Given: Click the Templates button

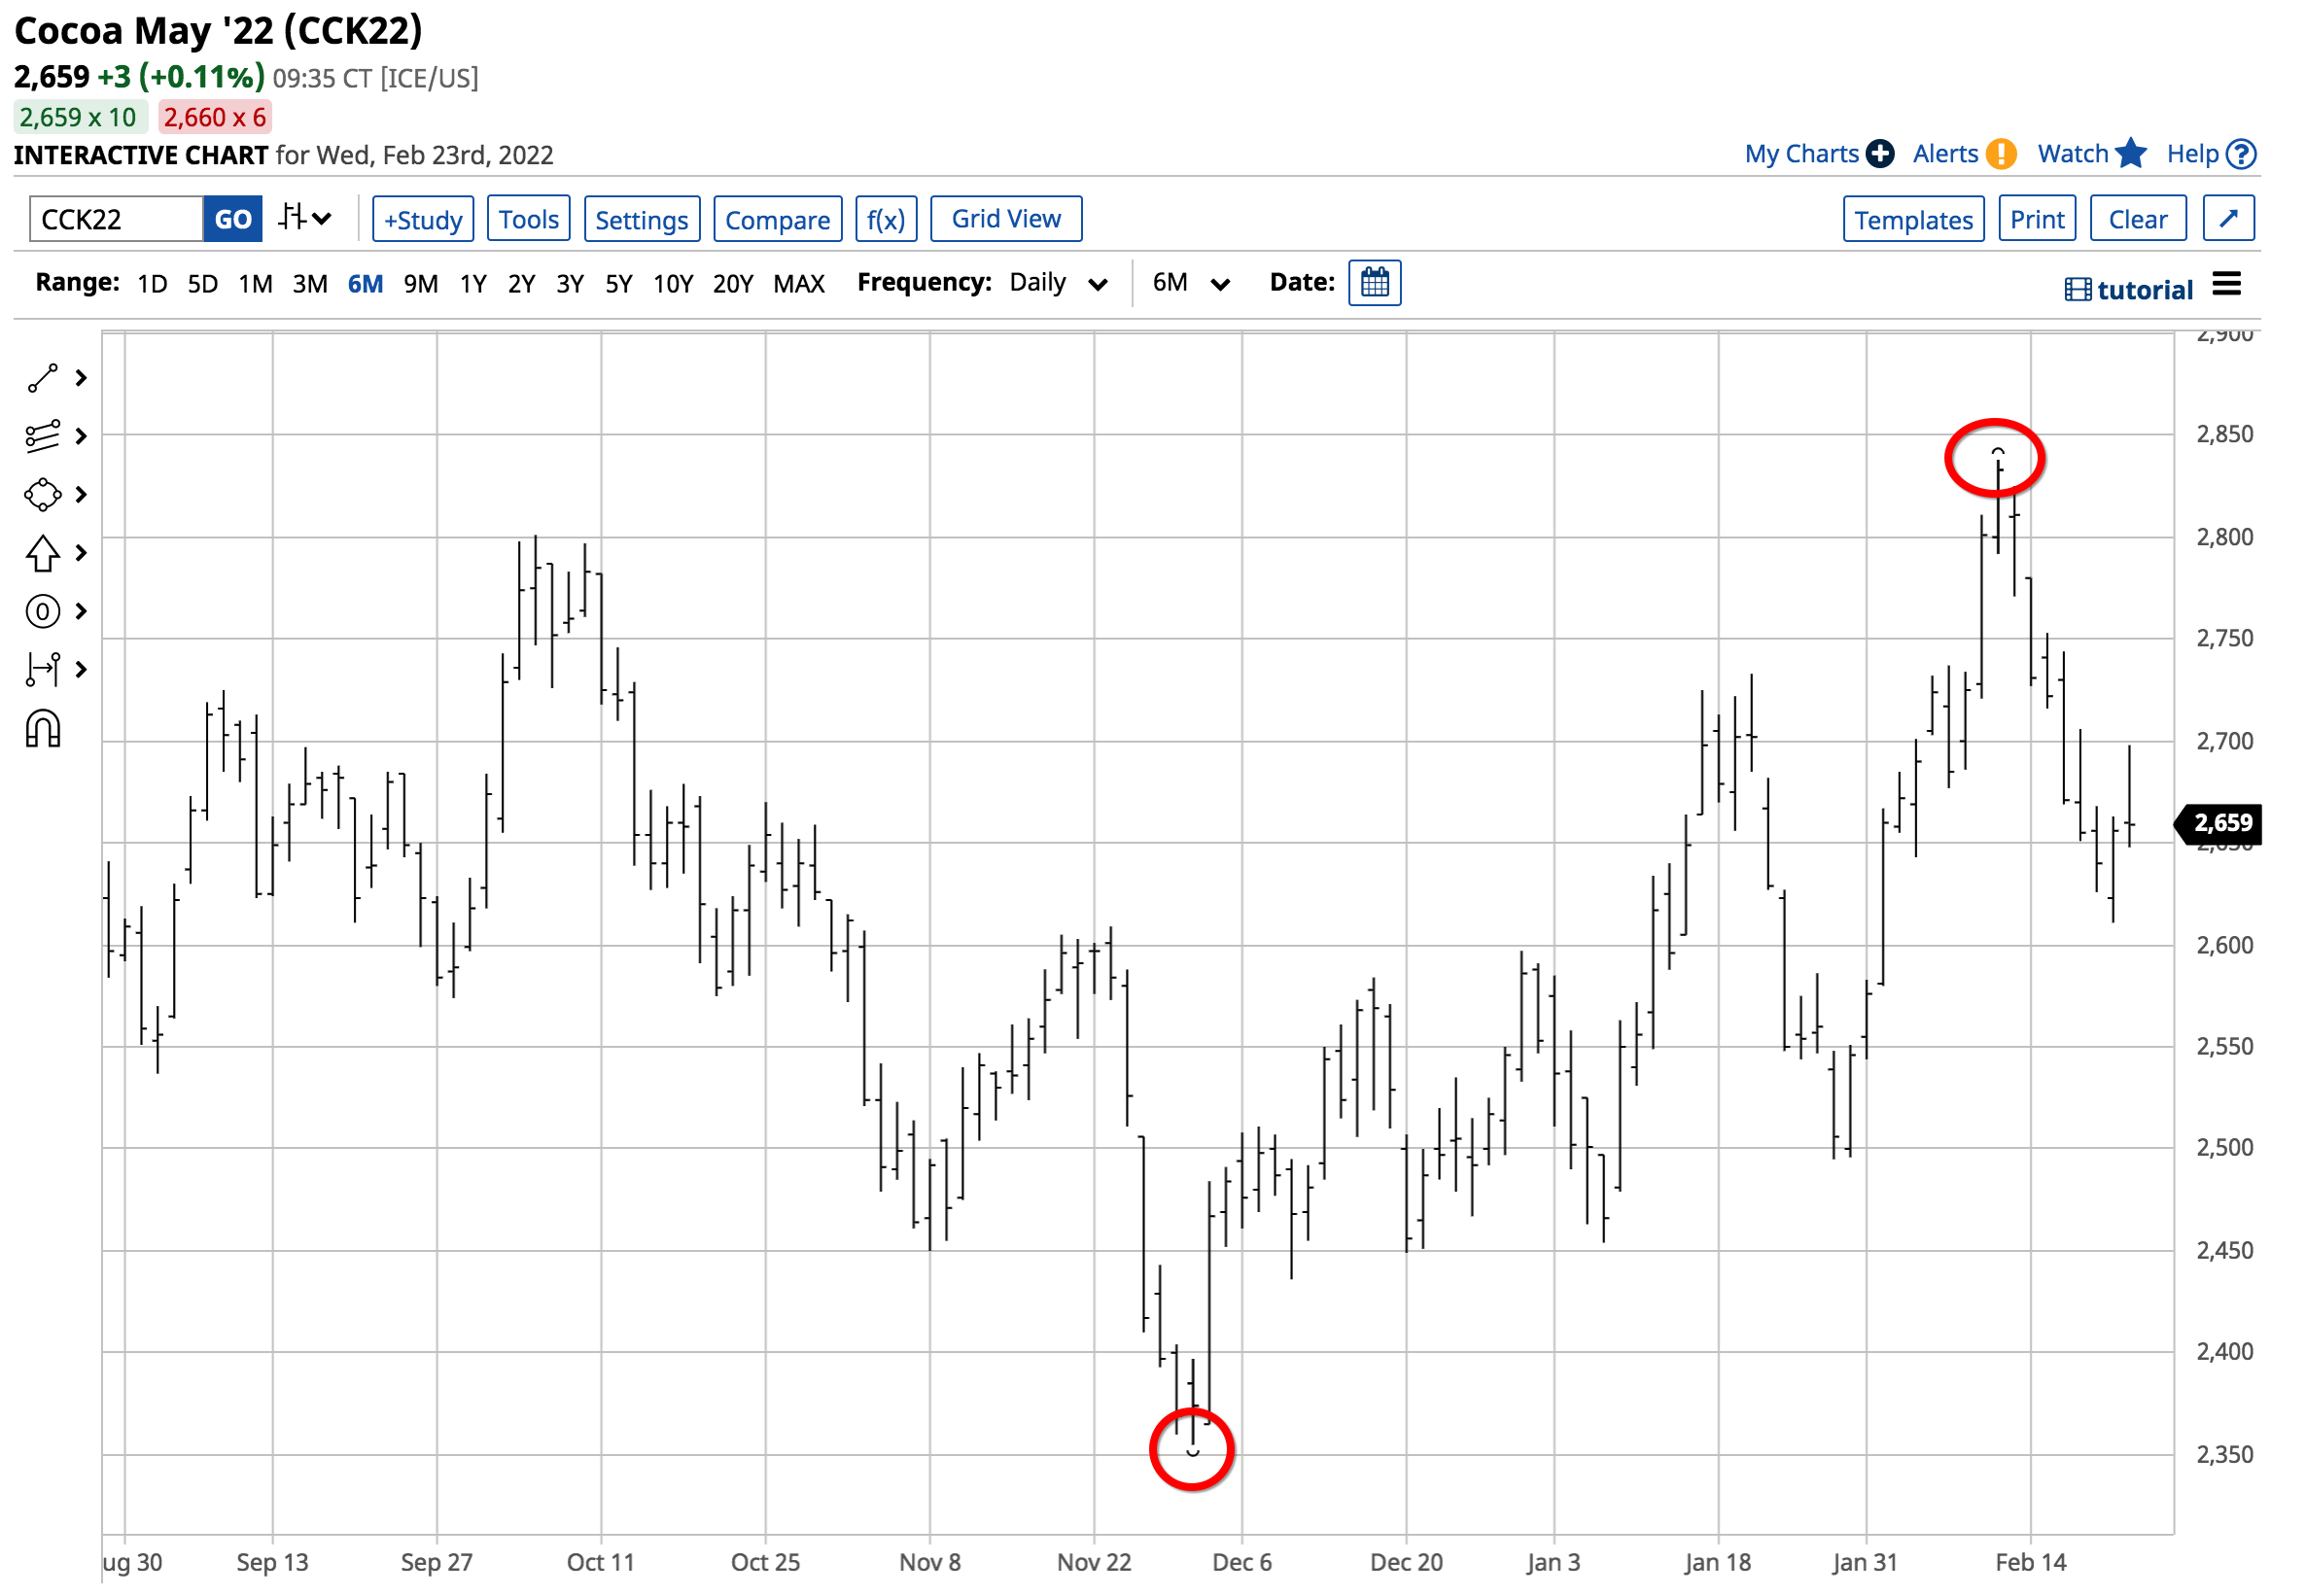Looking at the screenshot, I should click(x=1913, y=218).
